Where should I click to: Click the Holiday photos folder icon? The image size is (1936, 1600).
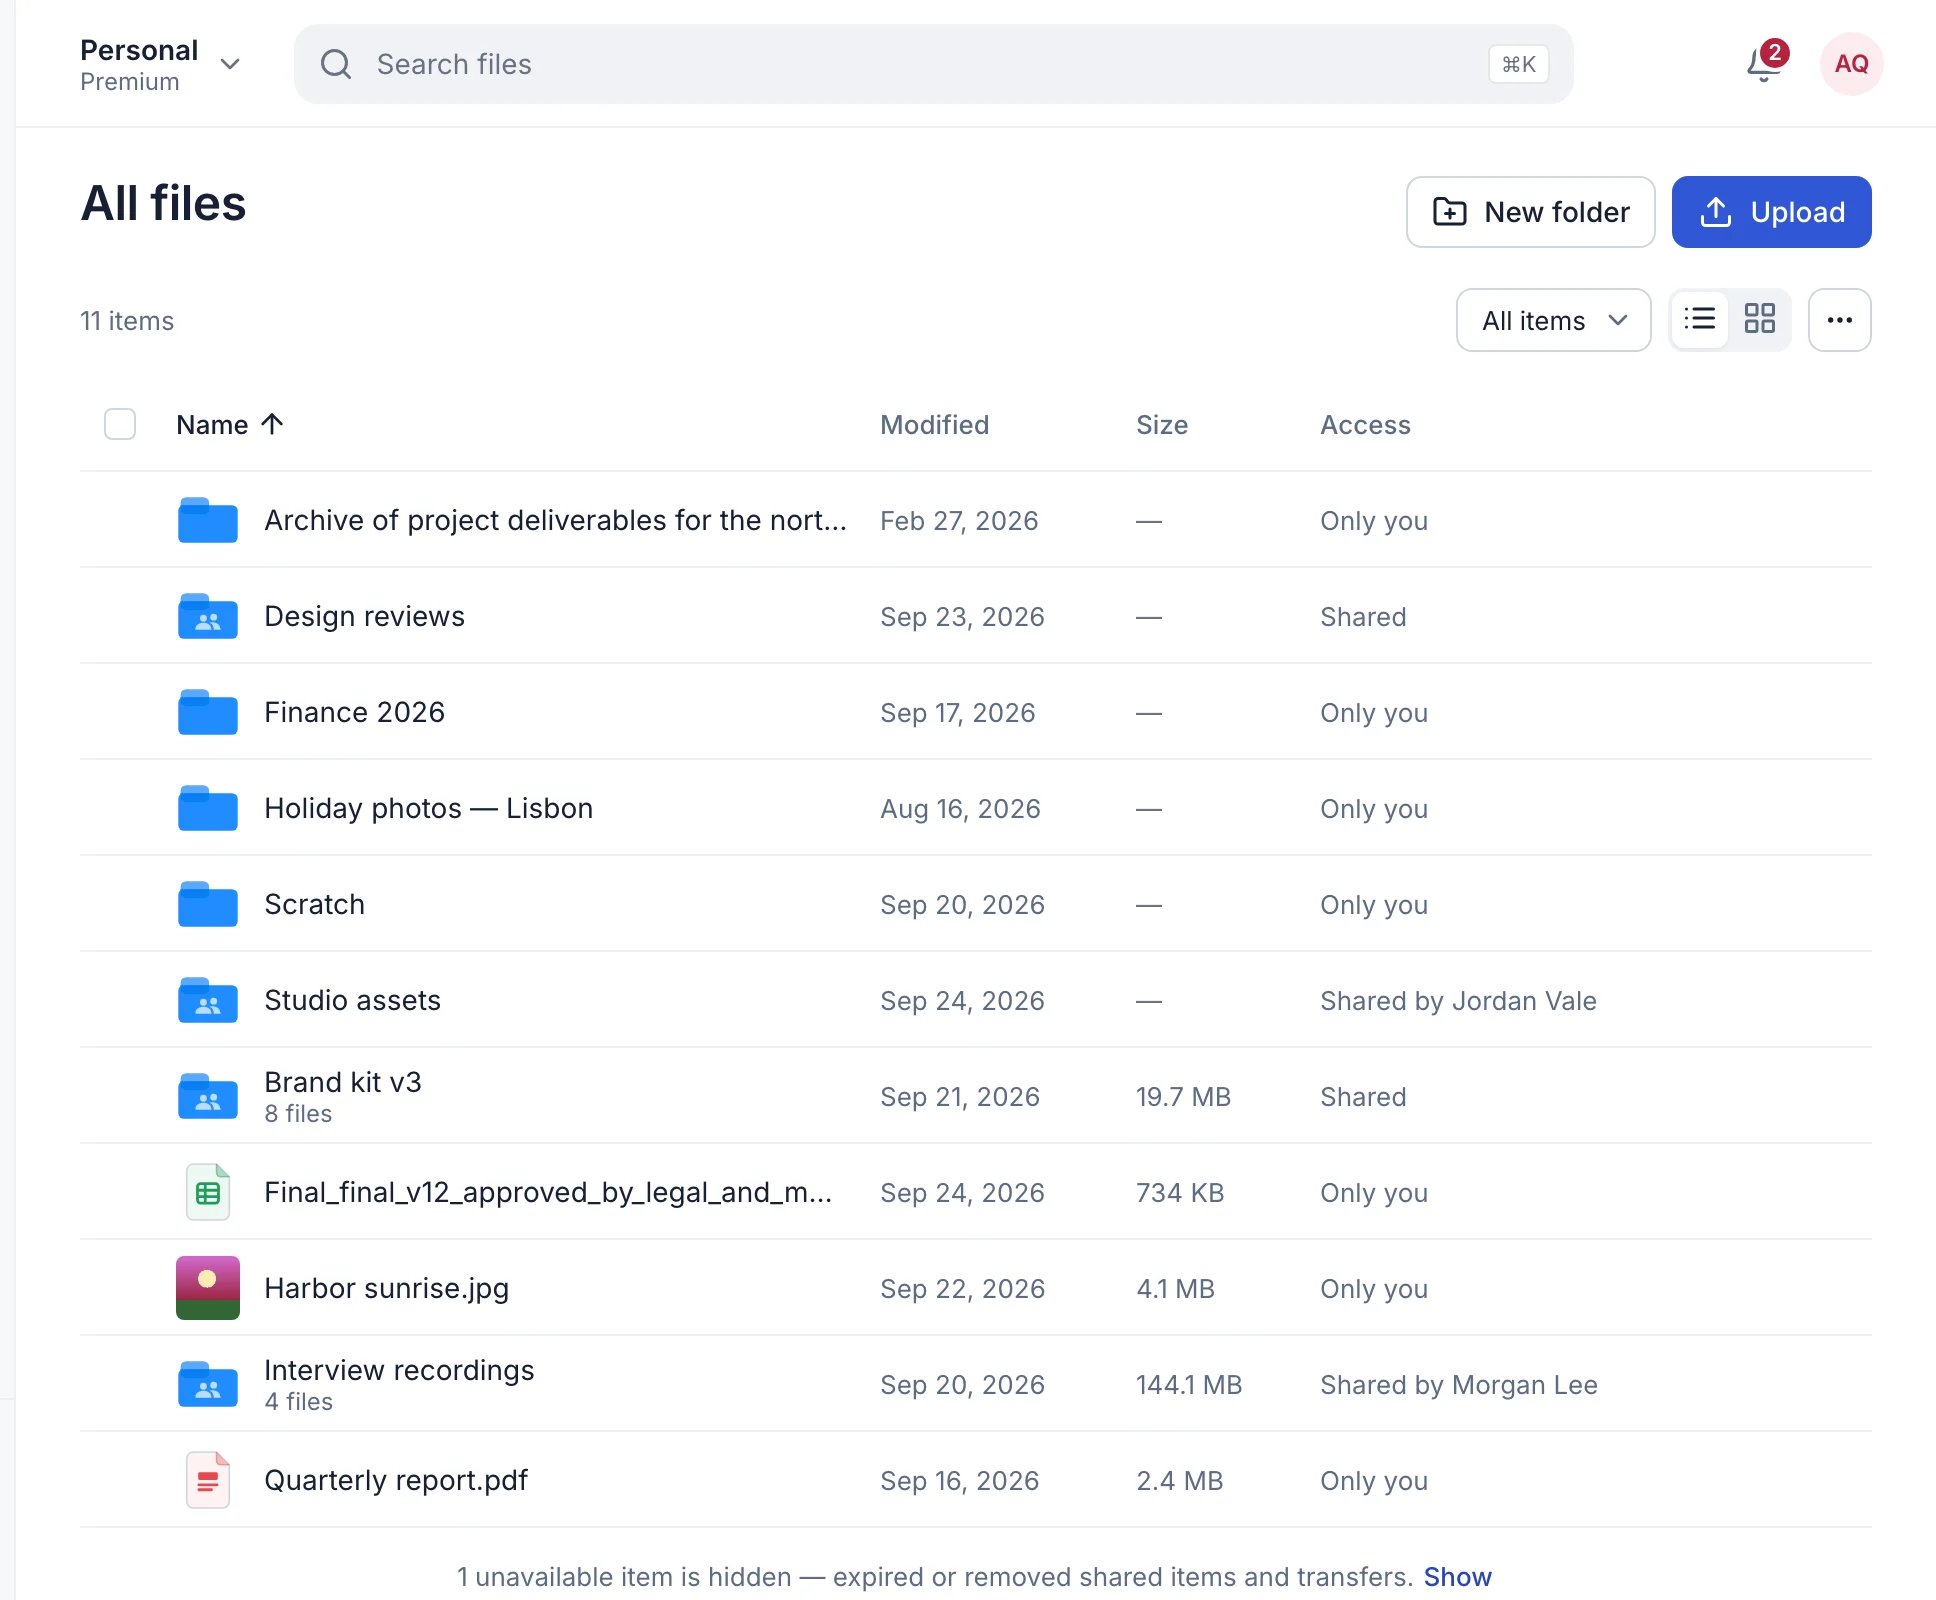208,808
